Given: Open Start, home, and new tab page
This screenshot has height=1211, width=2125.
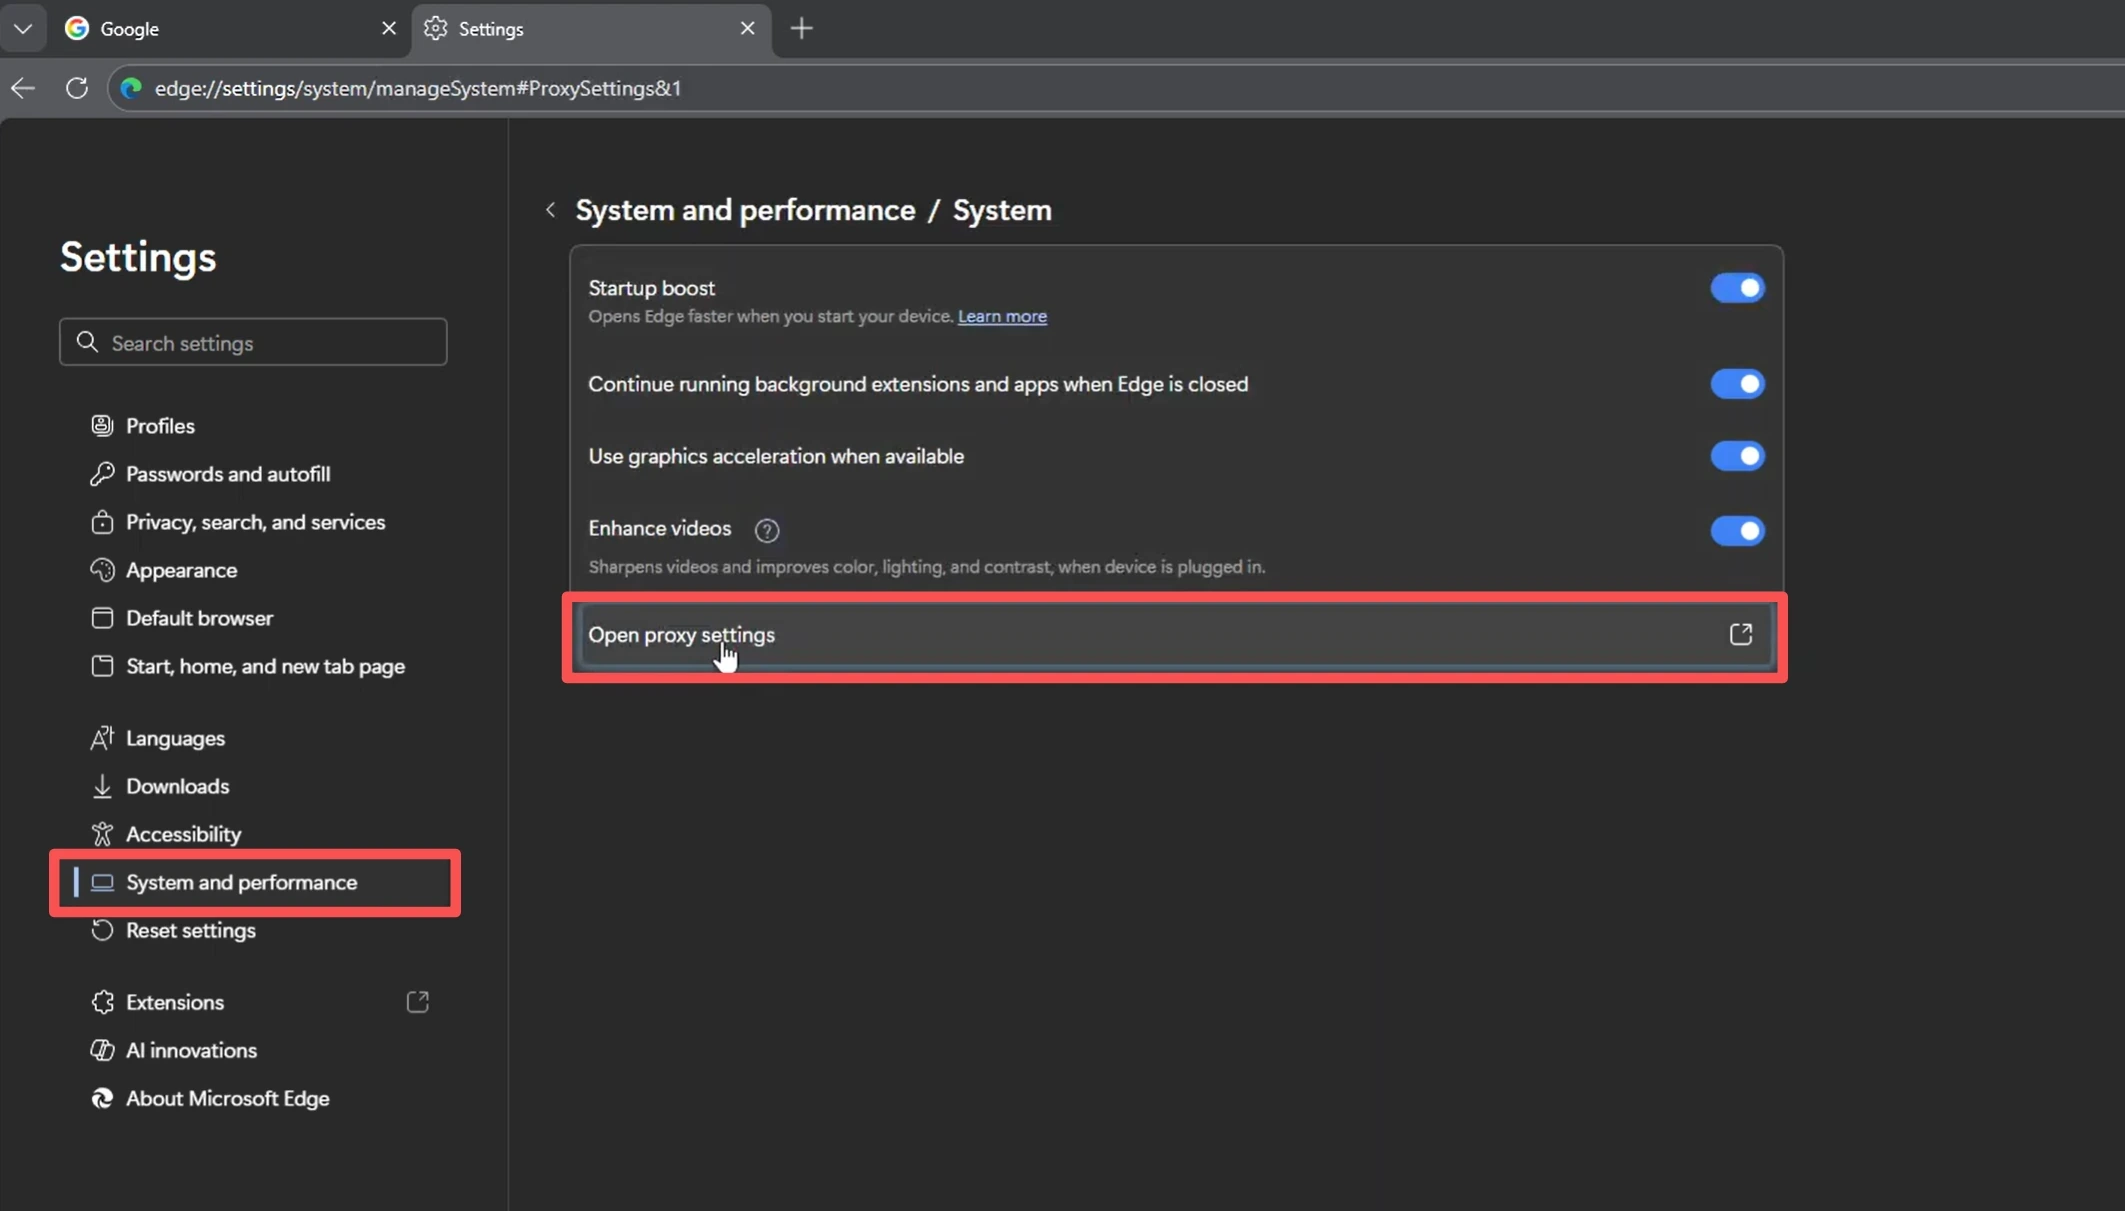Looking at the screenshot, I should (x=265, y=666).
